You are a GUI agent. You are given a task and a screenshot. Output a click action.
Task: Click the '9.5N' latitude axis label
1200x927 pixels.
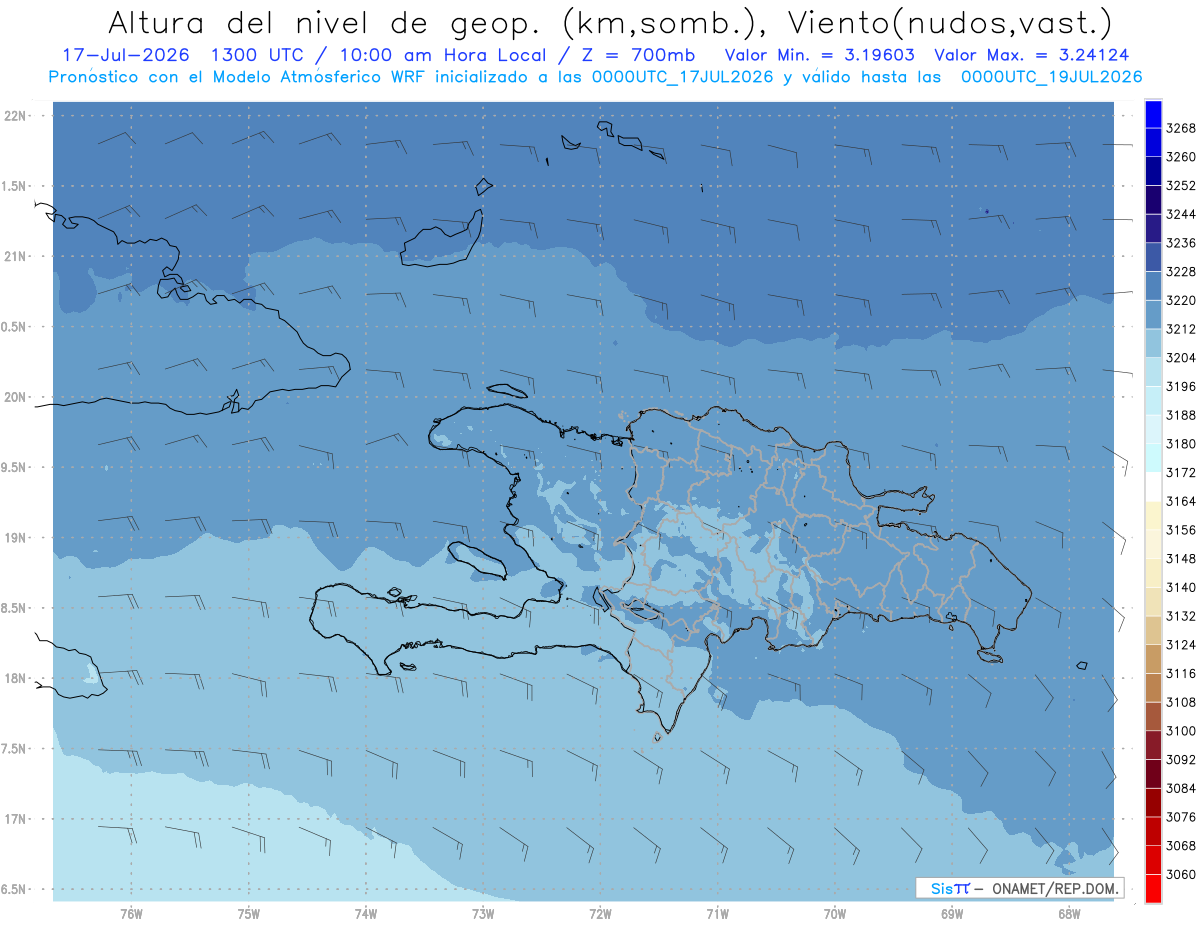pos(16,467)
